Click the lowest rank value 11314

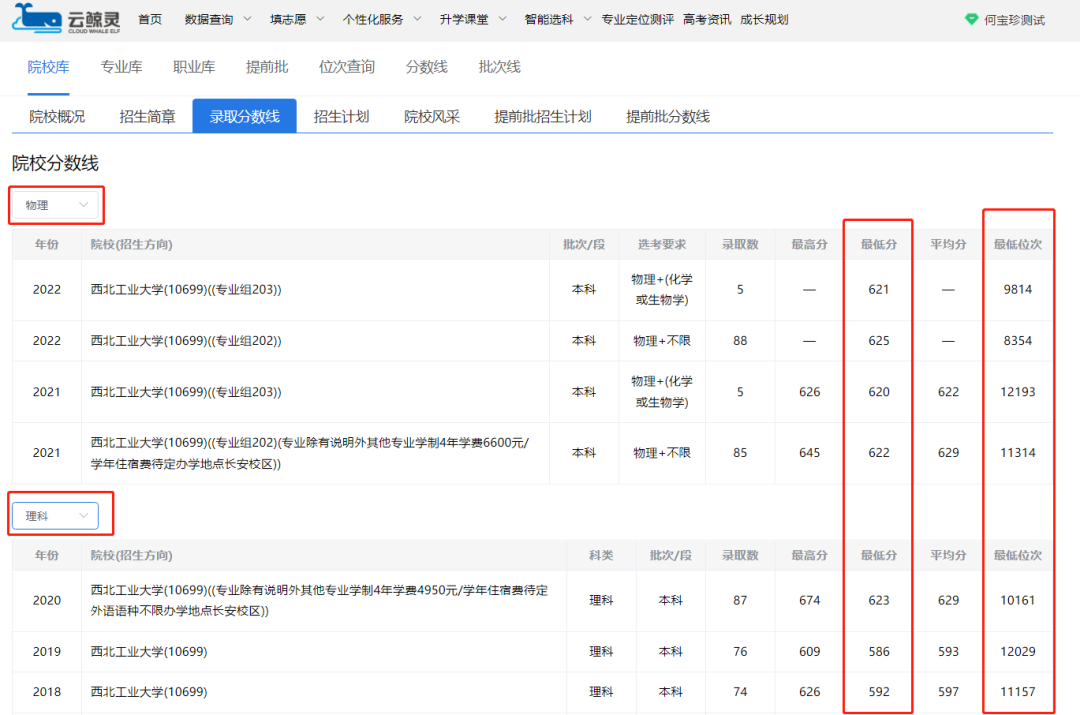pos(1017,453)
